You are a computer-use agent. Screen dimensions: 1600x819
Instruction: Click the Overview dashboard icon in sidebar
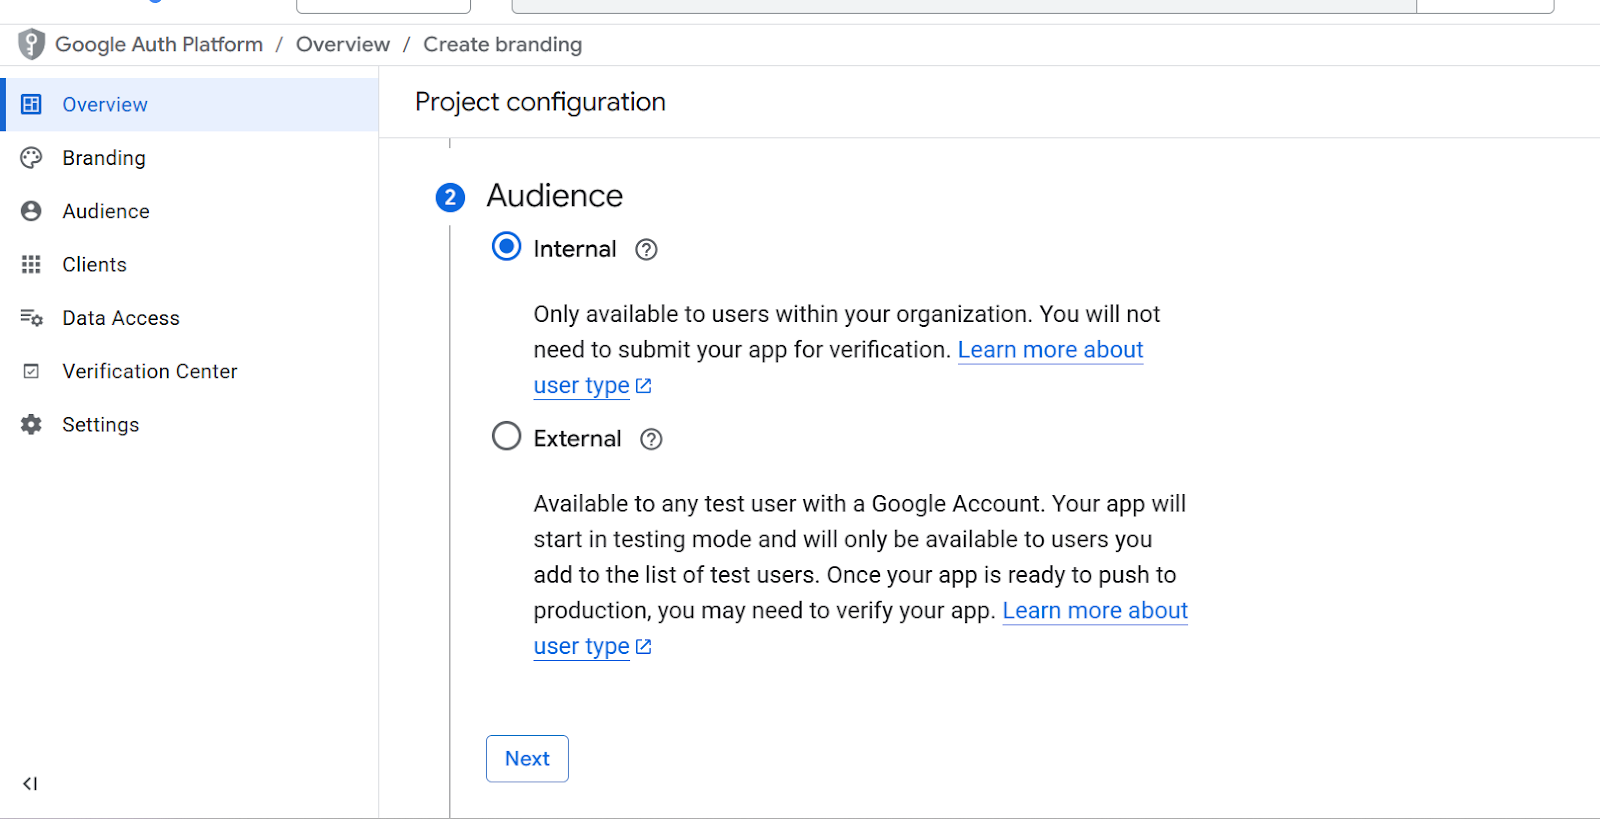(32, 105)
